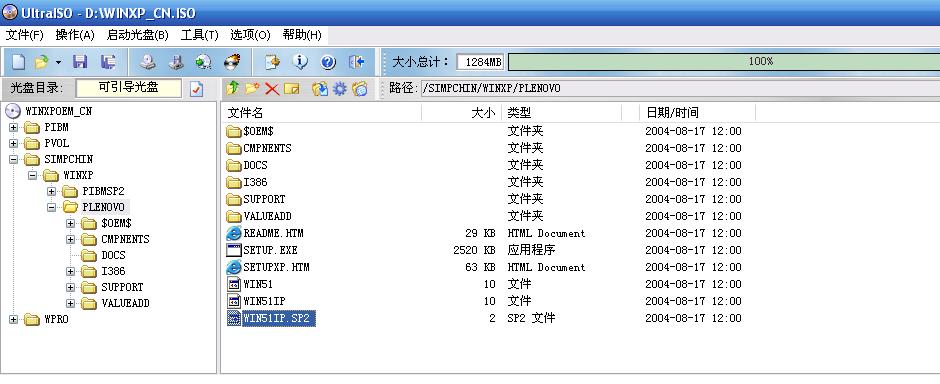Viewport: 940px width, 384px height.
Task: Select the SETUPXP.HTM file row
Action: pyautogui.click(x=276, y=268)
